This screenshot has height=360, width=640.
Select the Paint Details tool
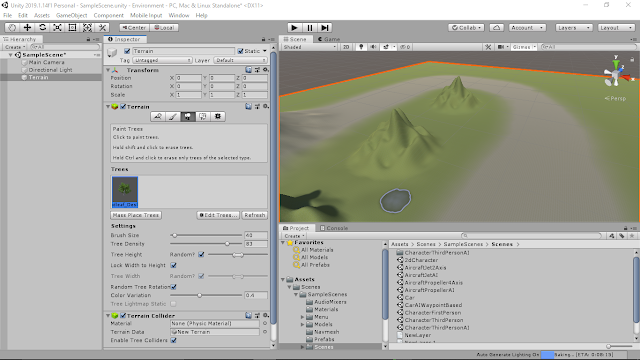coord(202,117)
